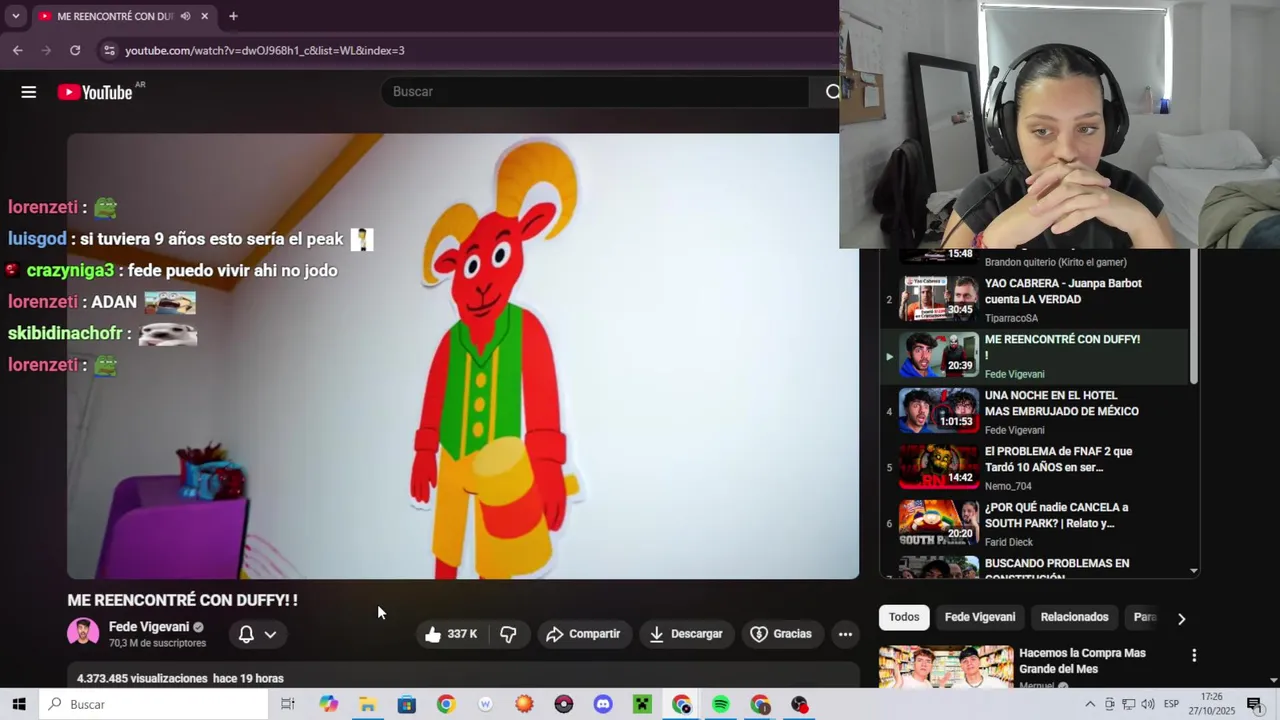Toggle notification bell for Fede Vigevani
This screenshot has height=720, width=1280.
[x=246, y=634]
